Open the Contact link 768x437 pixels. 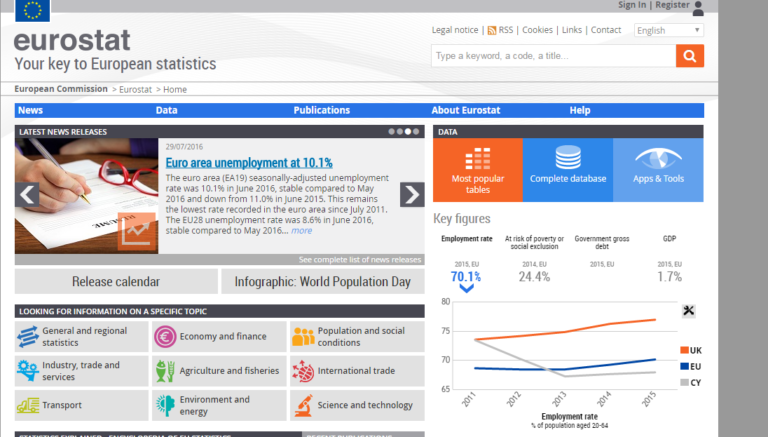pyautogui.click(x=606, y=30)
